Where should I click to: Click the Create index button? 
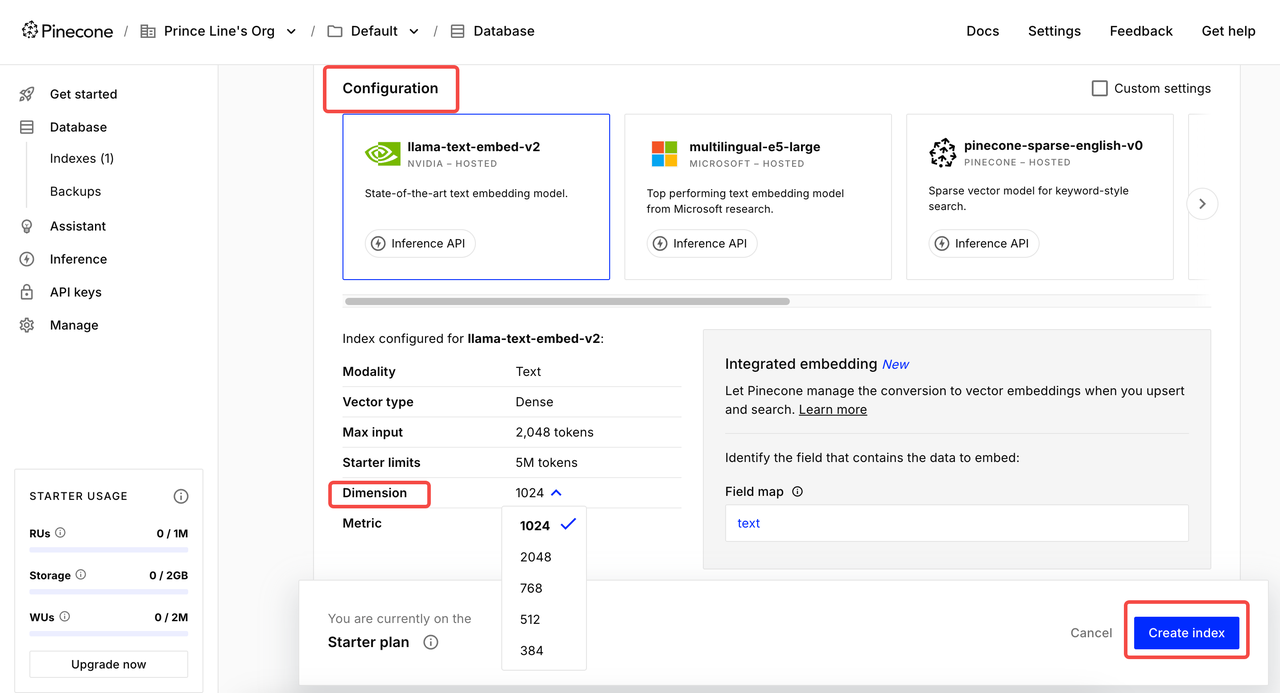pyautogui.click(x=1187, y=633)
